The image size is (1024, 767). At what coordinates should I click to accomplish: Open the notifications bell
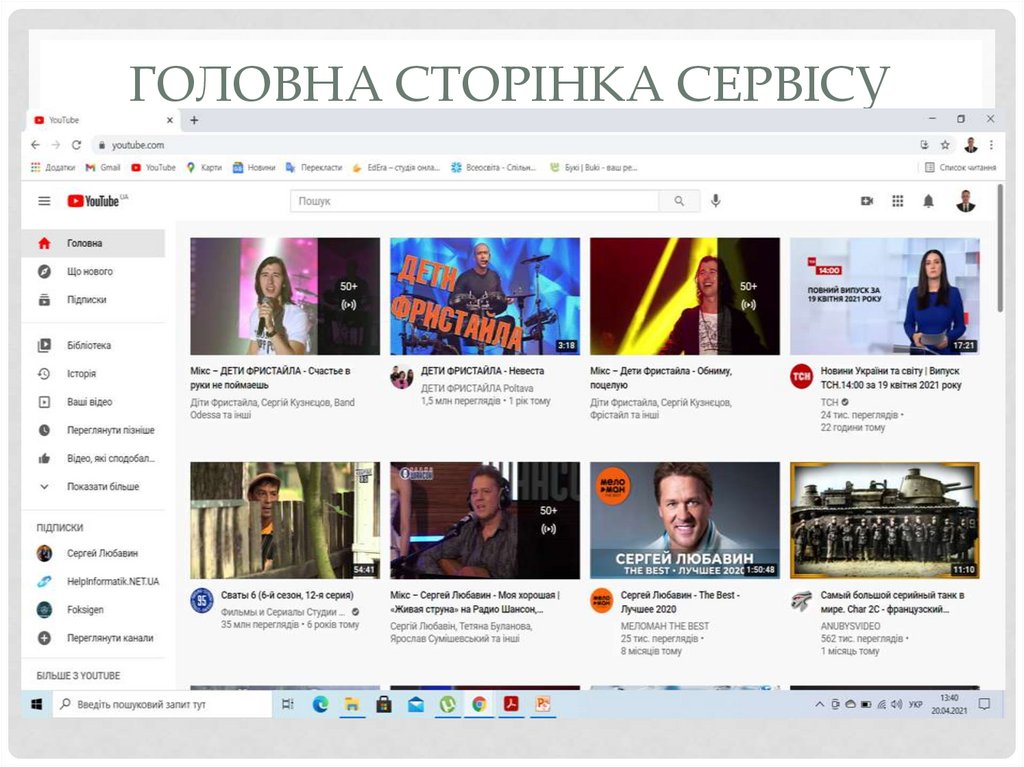tap(928, 201)
